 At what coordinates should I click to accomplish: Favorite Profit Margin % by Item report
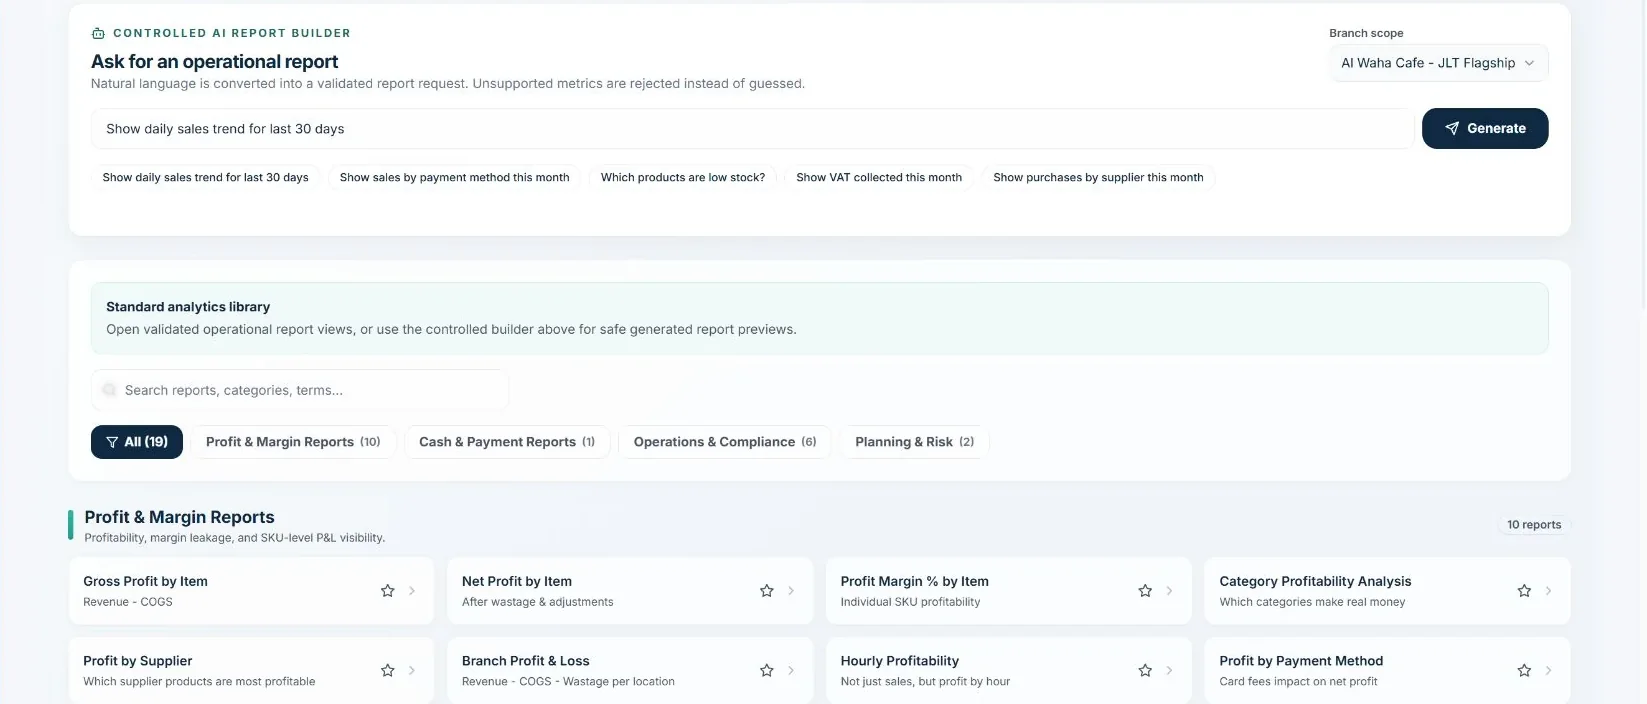pyautogui.click(x=1145, y=591)
